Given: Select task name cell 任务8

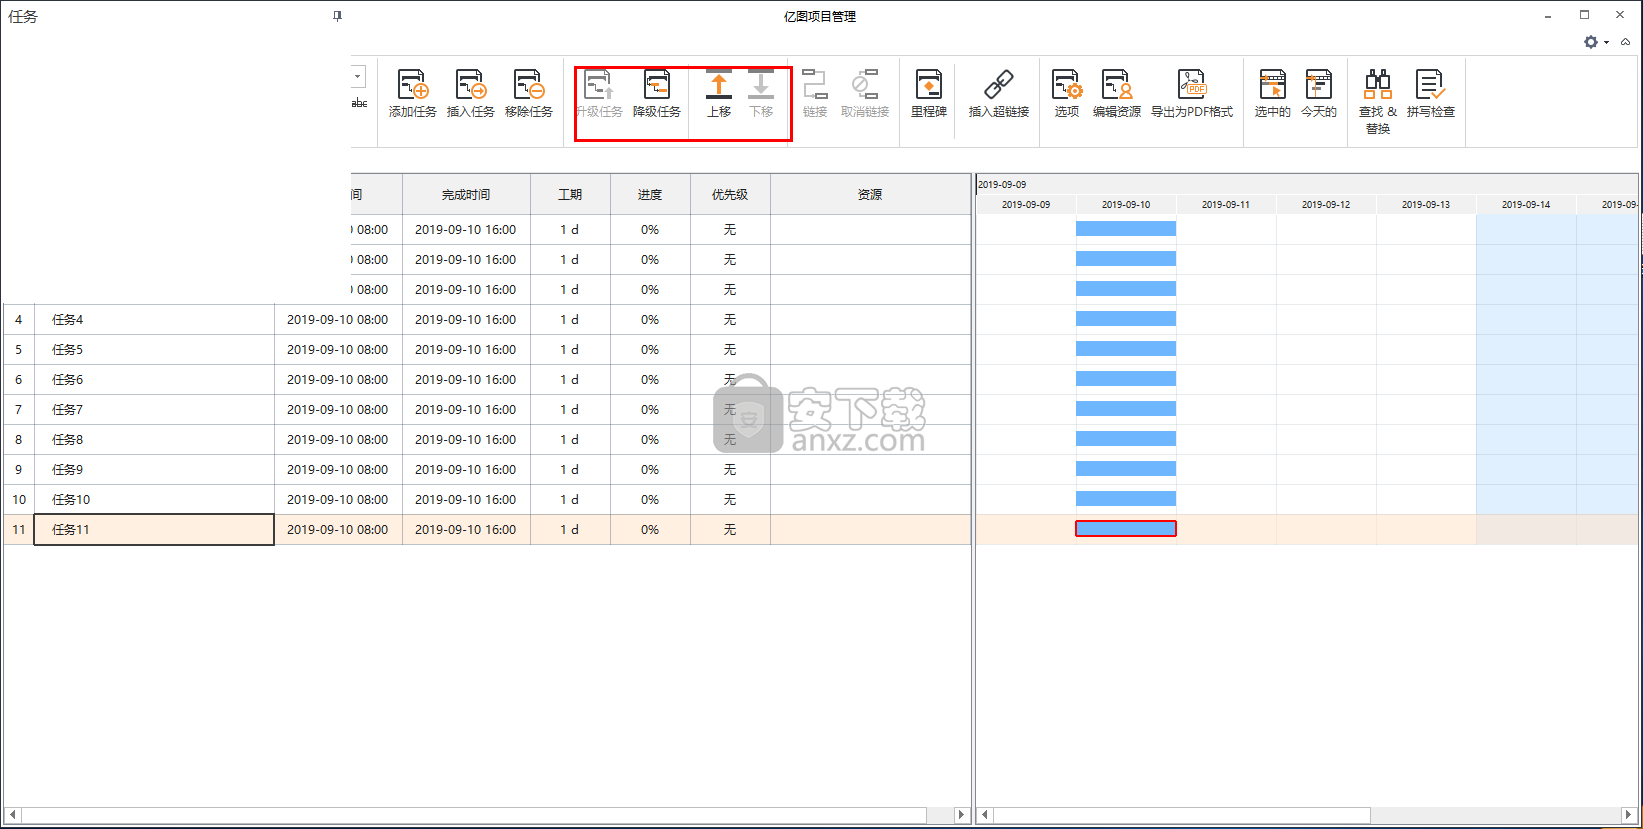Looking at the screenshot, I should (x=154, y=439).
